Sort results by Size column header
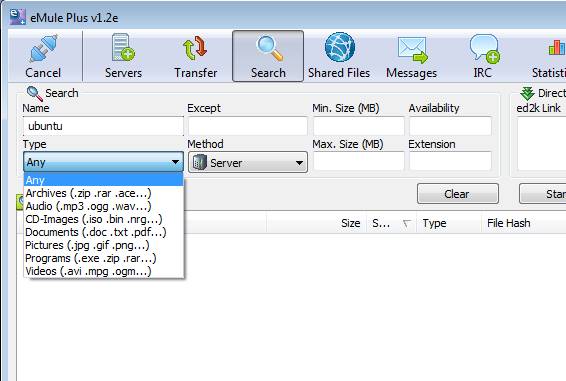The height and width of the screenshot is (381, 566). point(317,223)
